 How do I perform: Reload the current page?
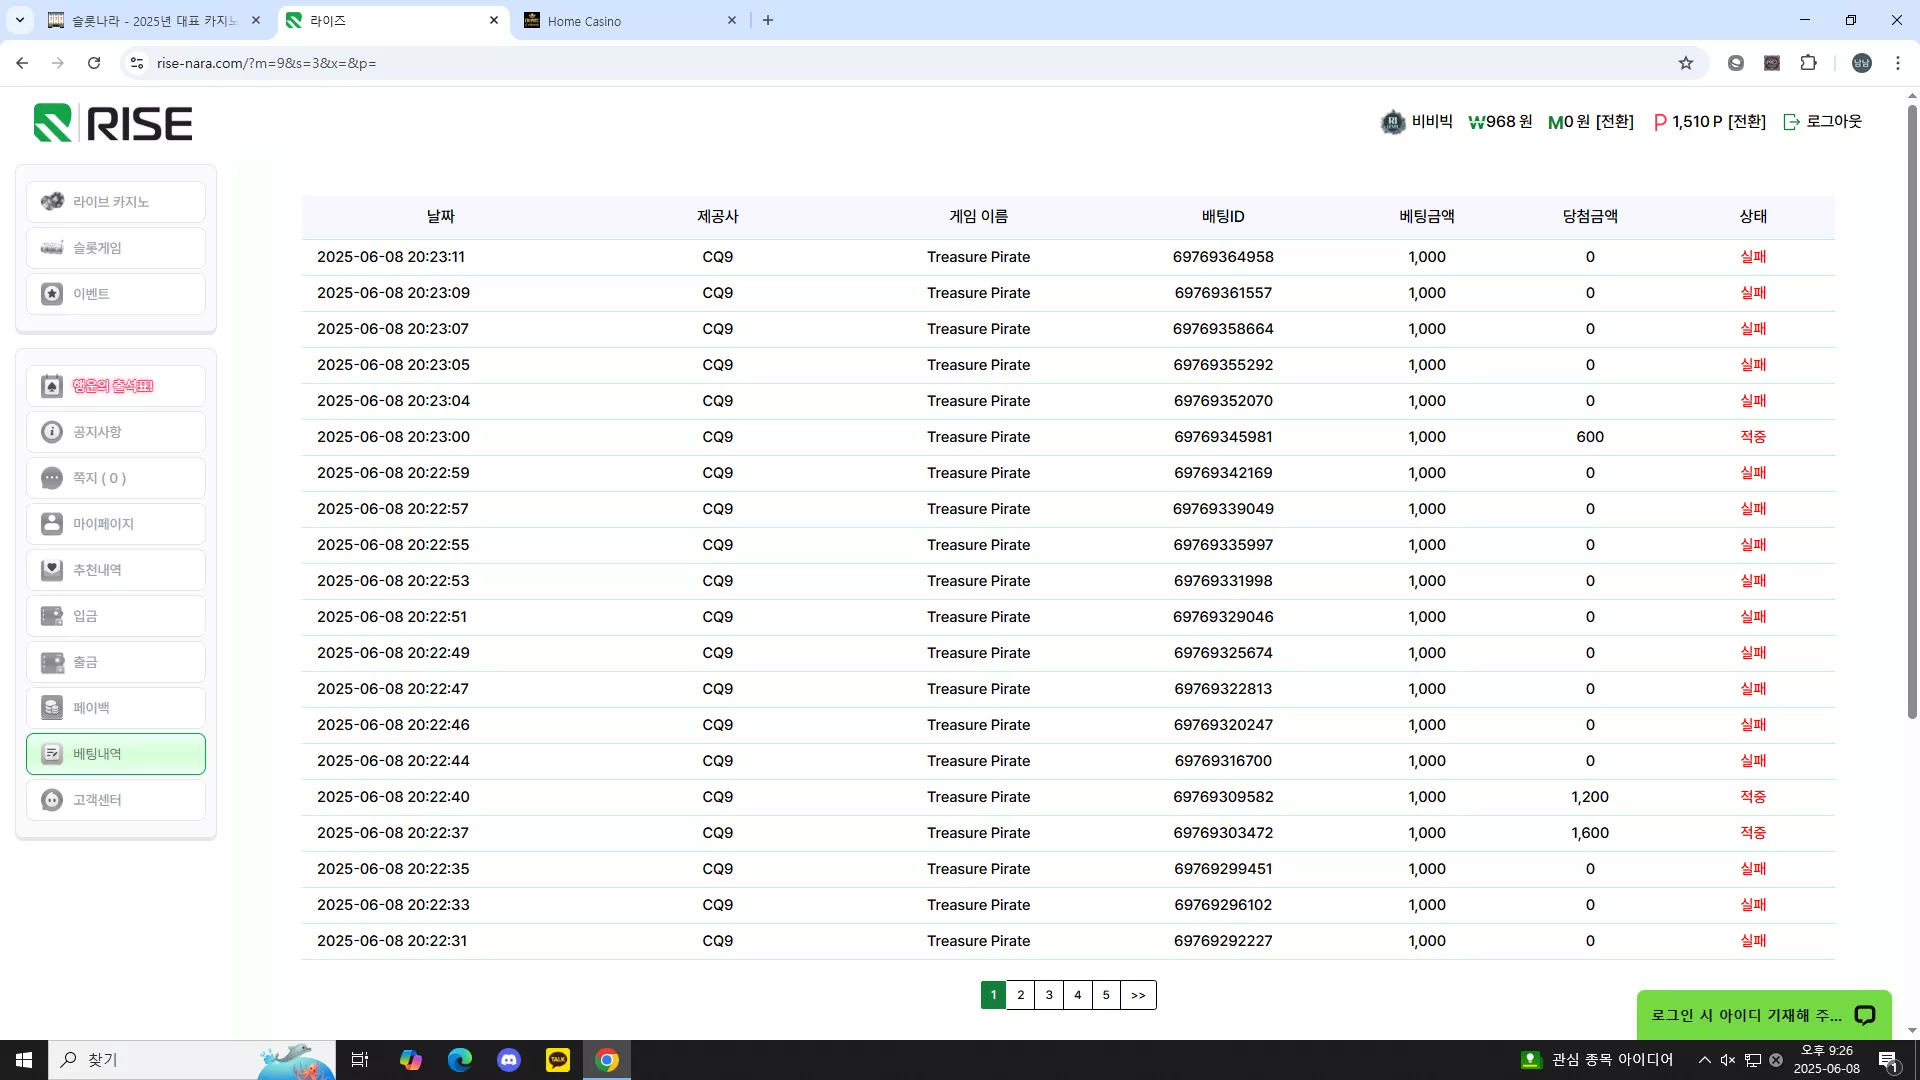(94, 63)
